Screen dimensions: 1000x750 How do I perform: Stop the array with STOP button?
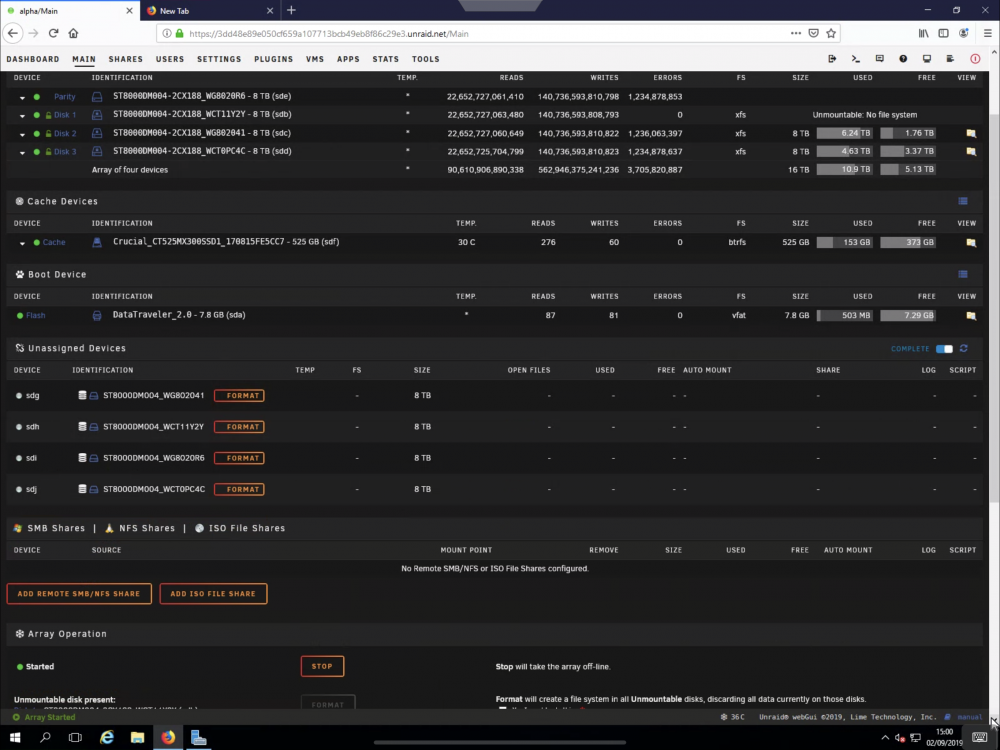tap(322, 666)
